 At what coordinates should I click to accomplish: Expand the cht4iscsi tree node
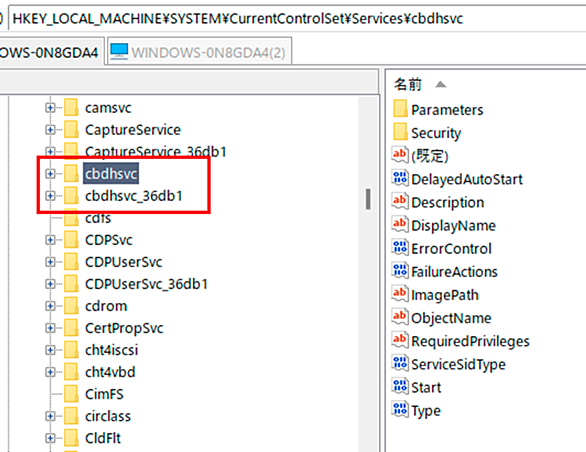click(x=50, y=350)
